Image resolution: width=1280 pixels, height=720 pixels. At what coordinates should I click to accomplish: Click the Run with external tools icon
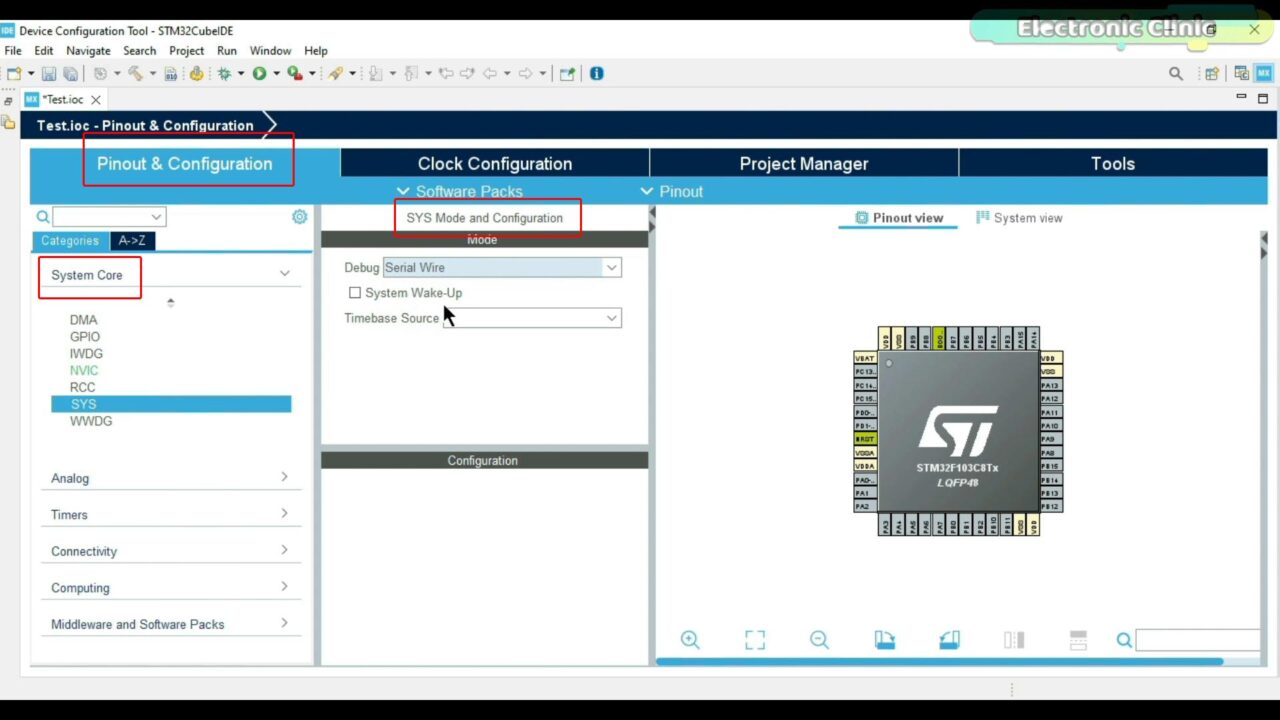point(294,73)
